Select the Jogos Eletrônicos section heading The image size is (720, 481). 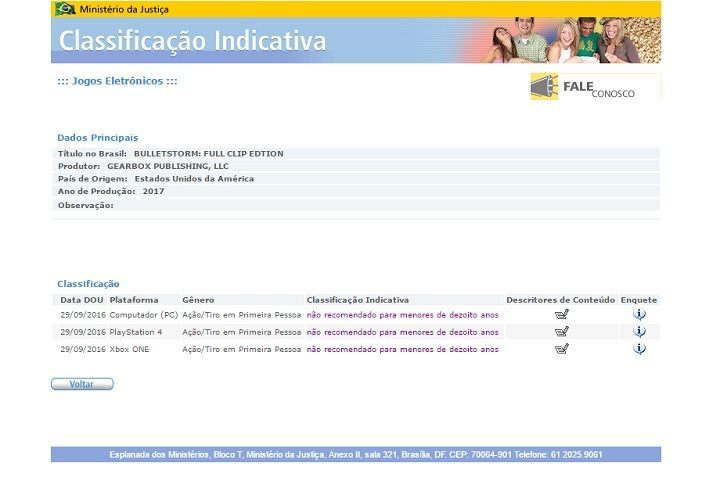click(117, 81)
